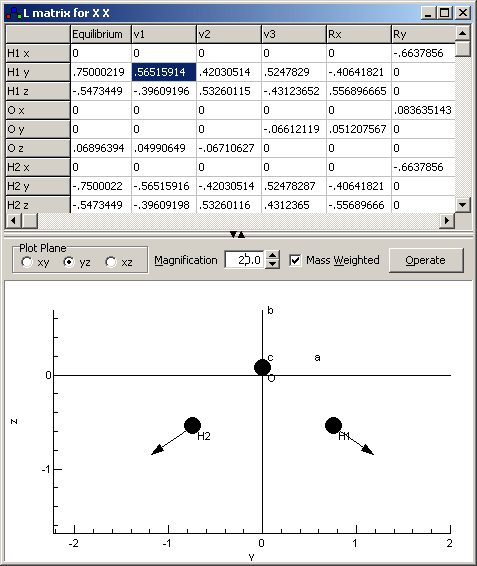This screenshot has height=566, width=477.
Task: Select the v1 column header
Action: pyautogui.click(x=164, y=34)
